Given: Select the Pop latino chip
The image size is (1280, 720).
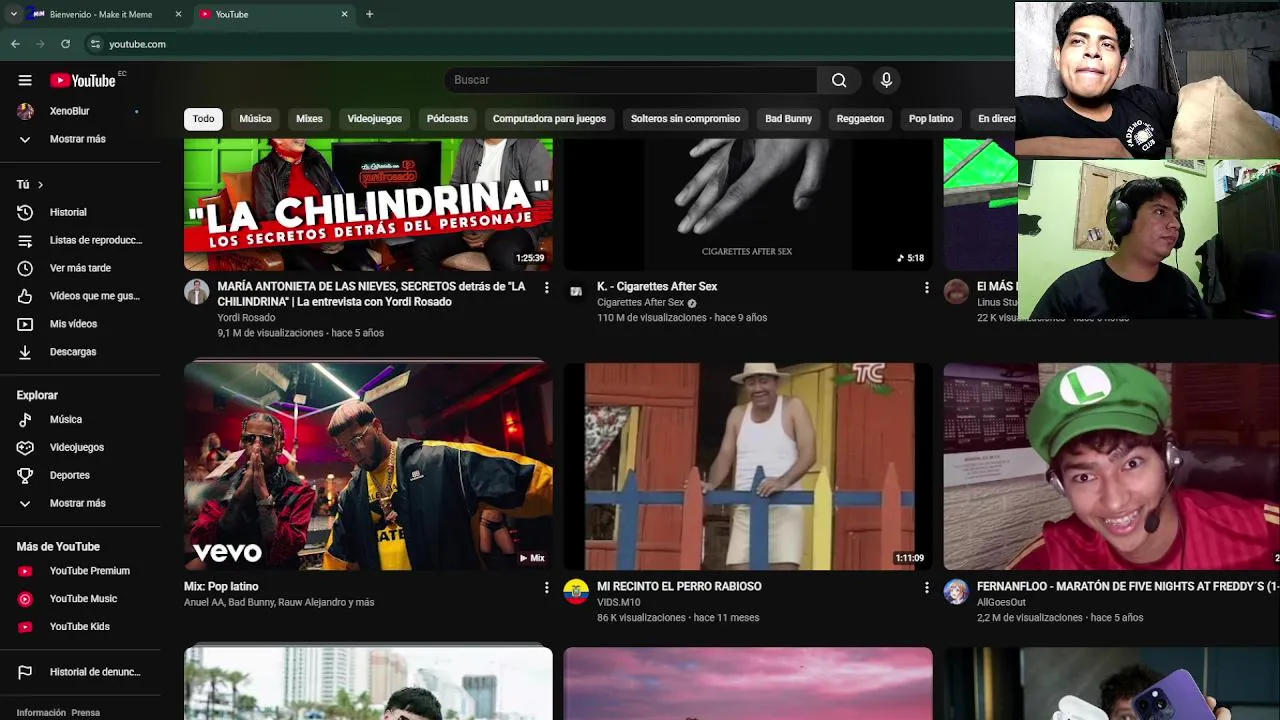Looking at the screenshot, I should click(x=931, y=119).
